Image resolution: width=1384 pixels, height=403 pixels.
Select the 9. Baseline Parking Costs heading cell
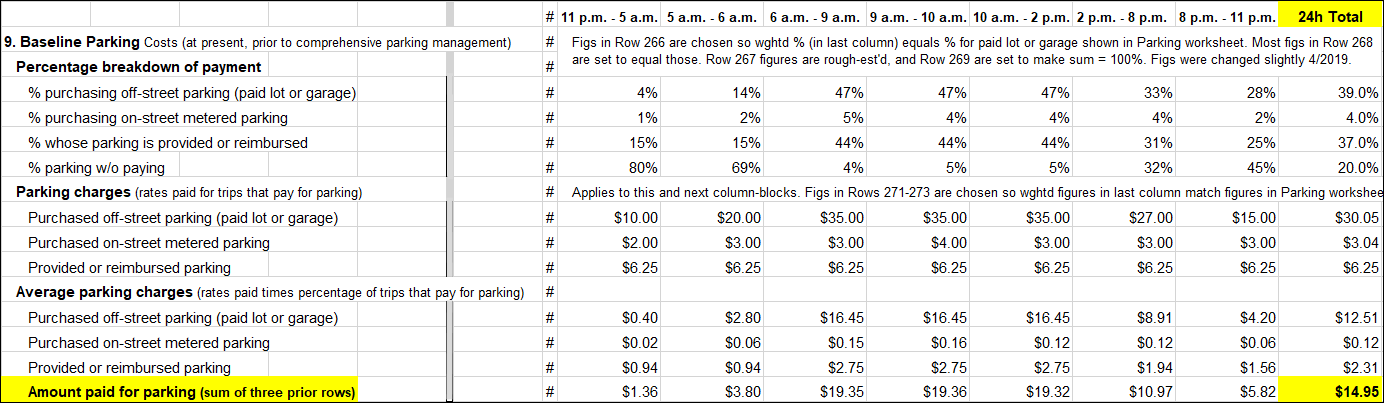point(258,42)
